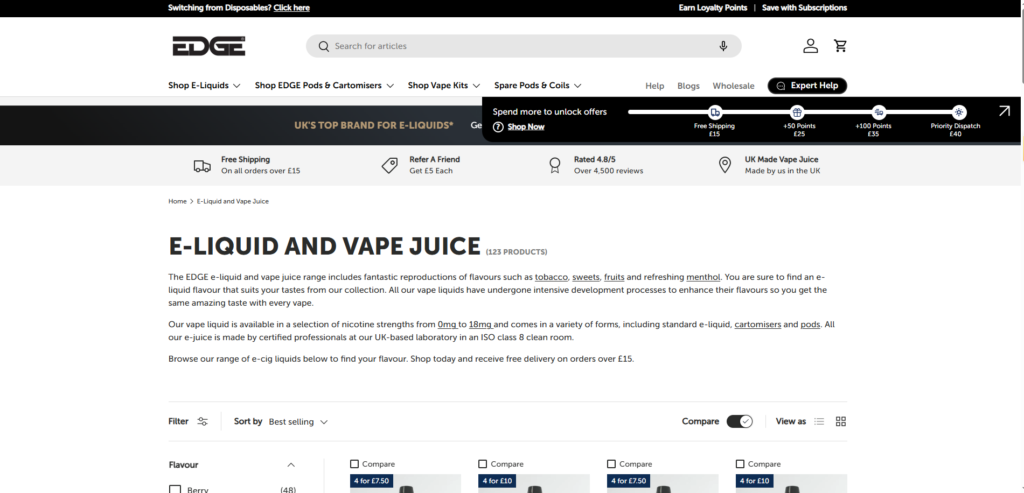
Task: Go to Help page
Action: (x=654, y=86)
